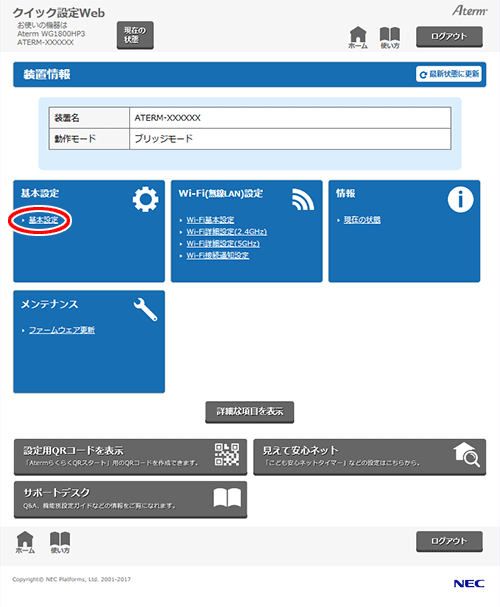Screen dimensions: 500x607
Task: Open the 現在の状態 link in 情報 panel
Action: pos(362,220)
